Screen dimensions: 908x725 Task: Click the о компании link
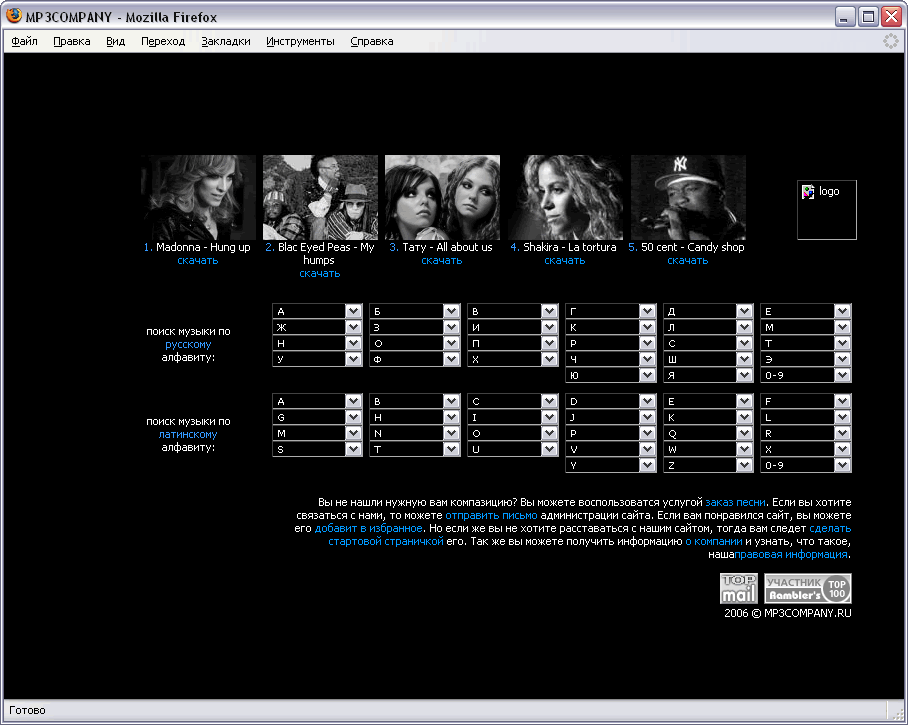[713, 541]
